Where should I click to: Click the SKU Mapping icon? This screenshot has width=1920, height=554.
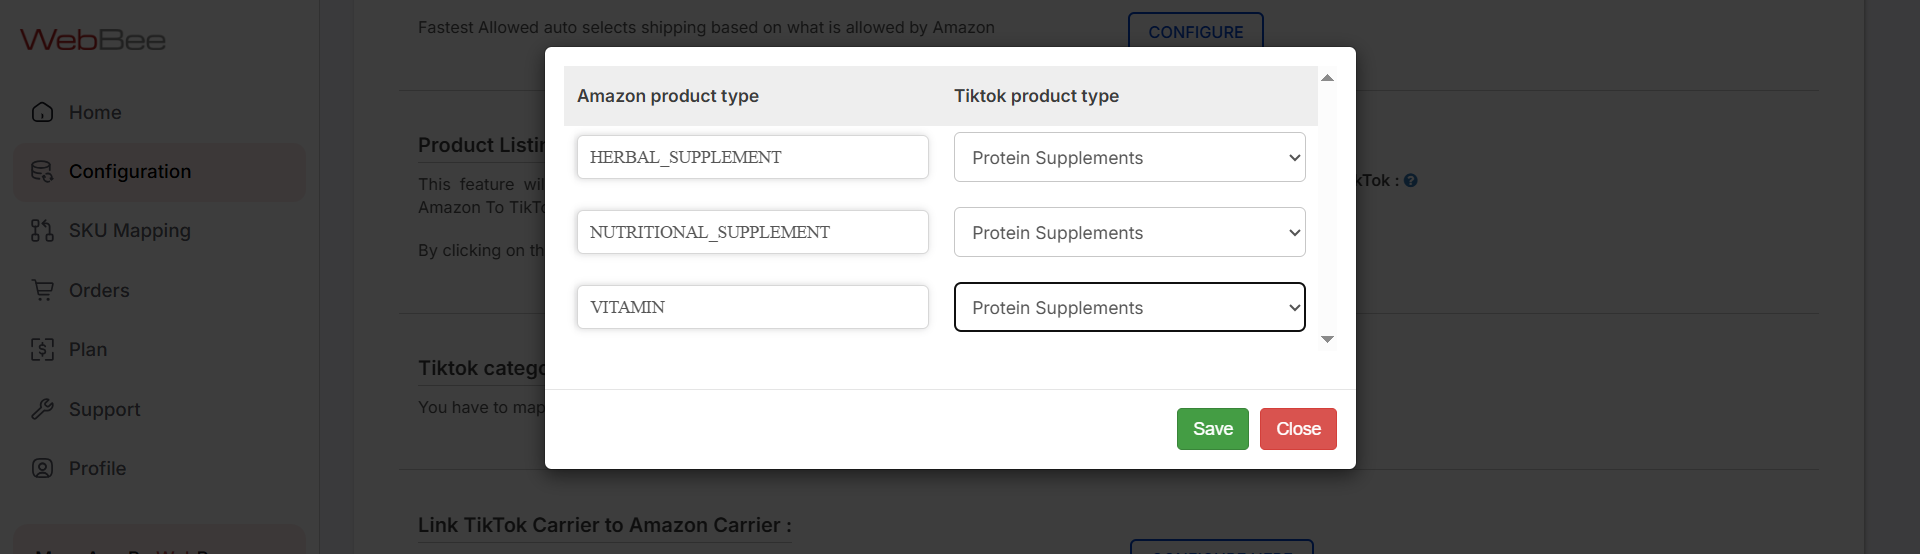pos(42,231)
